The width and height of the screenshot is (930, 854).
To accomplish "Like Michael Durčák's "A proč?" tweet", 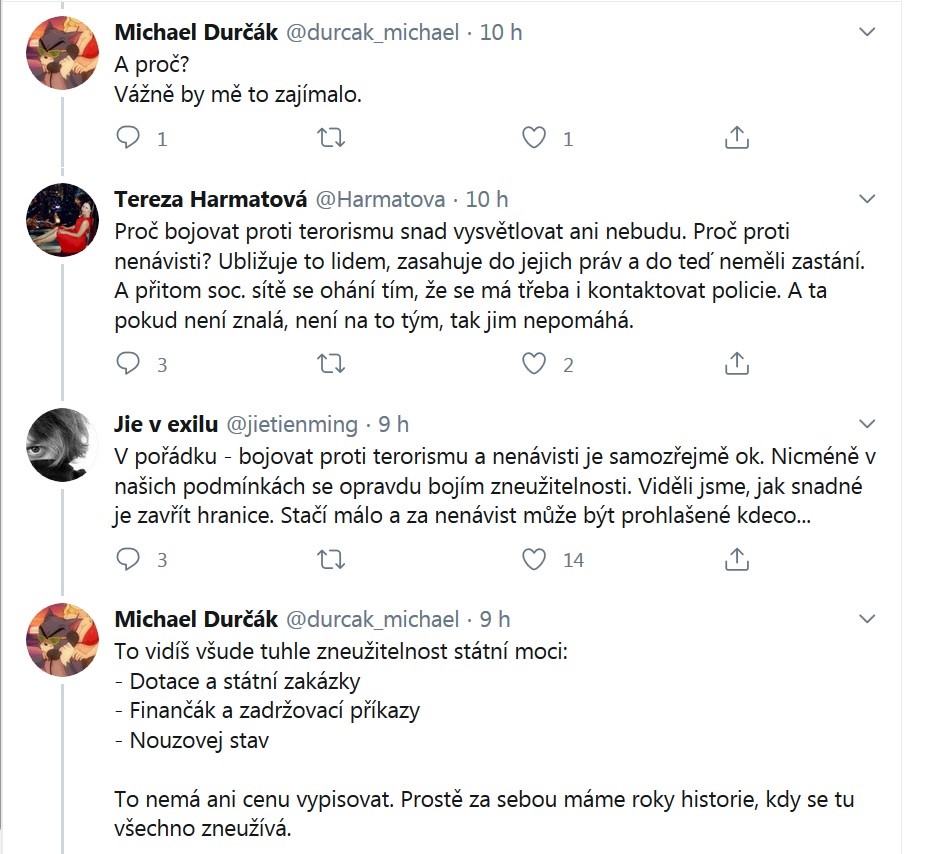I will 536,137.
